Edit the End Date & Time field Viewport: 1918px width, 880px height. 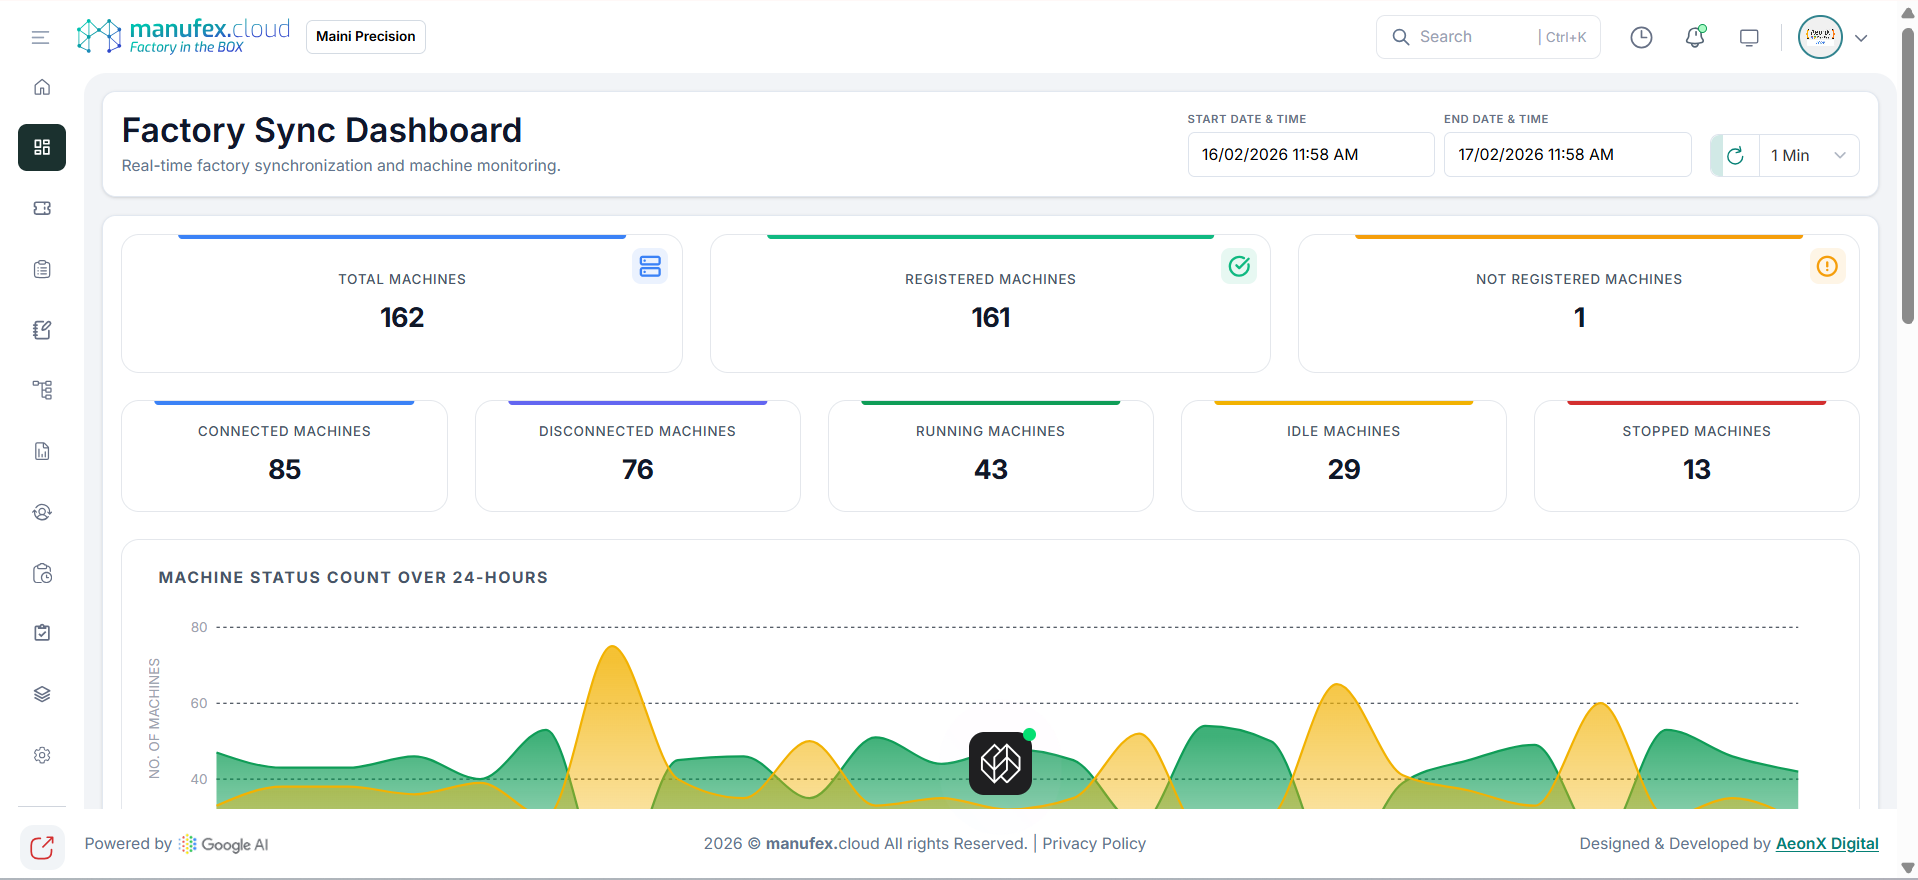click(1567, 155)
